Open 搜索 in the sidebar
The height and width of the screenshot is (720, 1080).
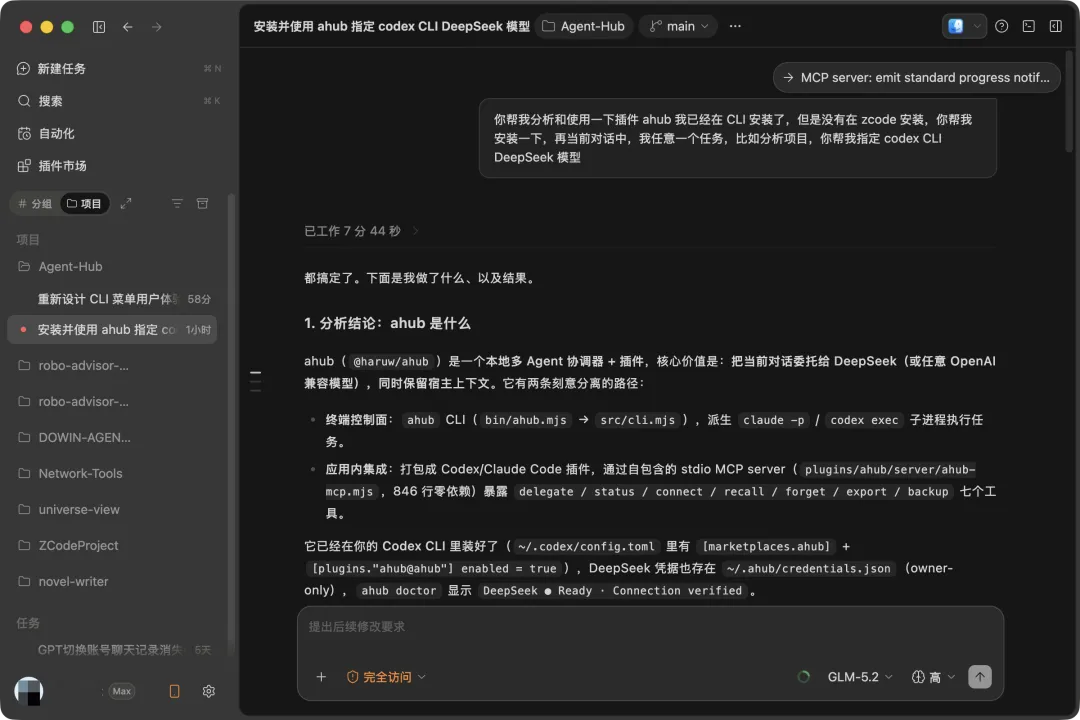pyautogui.click(x=119, y=101)
